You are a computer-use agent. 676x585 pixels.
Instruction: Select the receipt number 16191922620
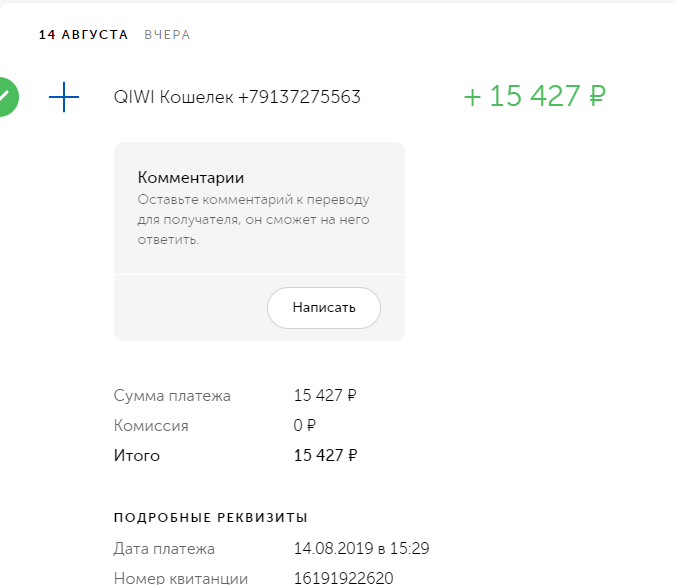click(343, 577)
